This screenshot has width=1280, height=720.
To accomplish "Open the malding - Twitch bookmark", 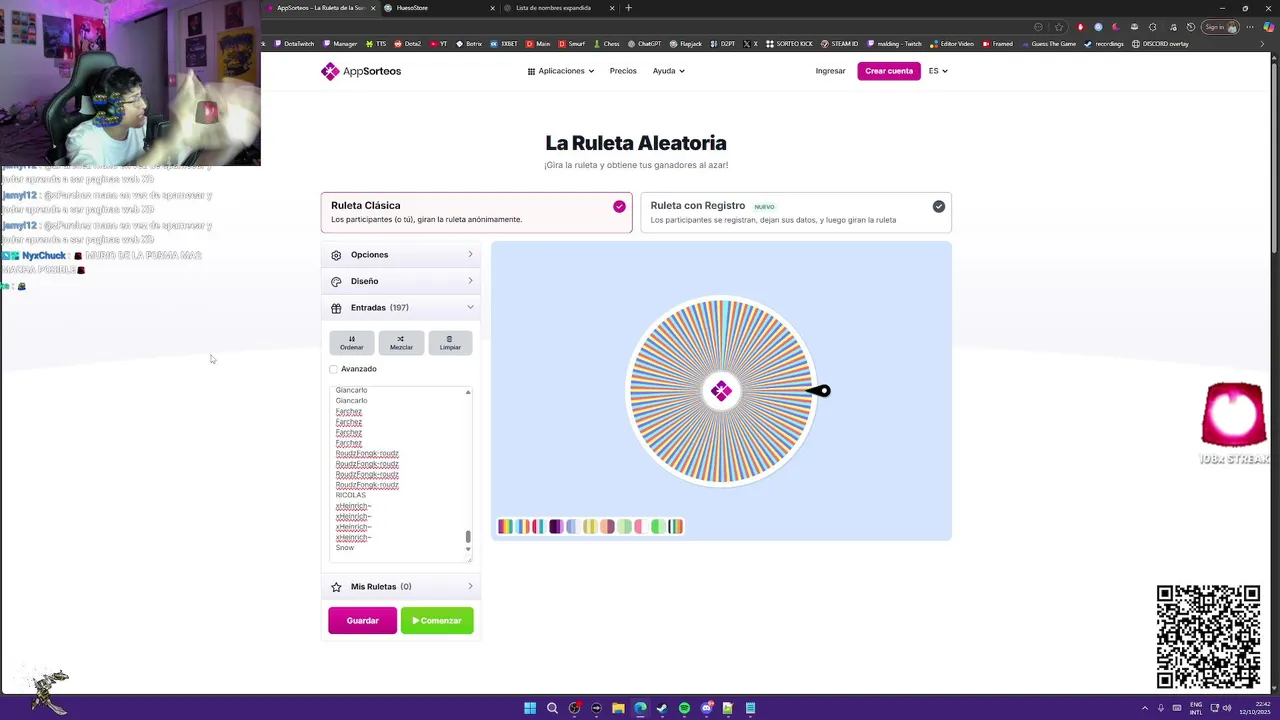I will [895, 44].
